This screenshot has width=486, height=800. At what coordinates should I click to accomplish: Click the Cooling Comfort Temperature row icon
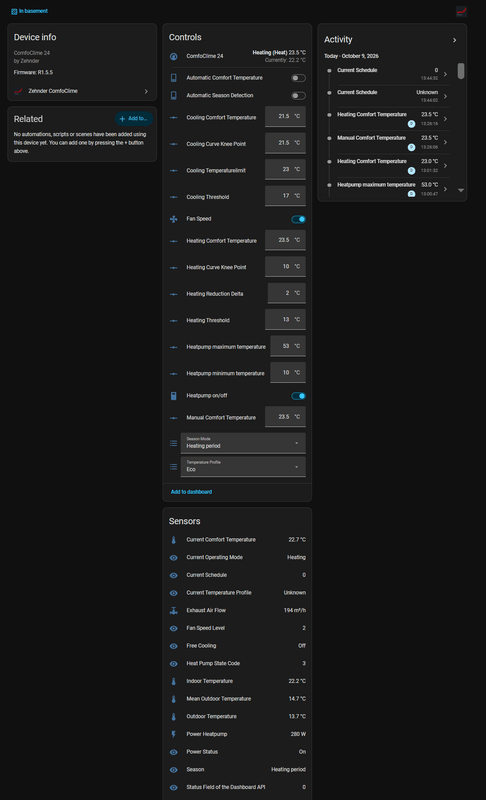coord(173,117)
